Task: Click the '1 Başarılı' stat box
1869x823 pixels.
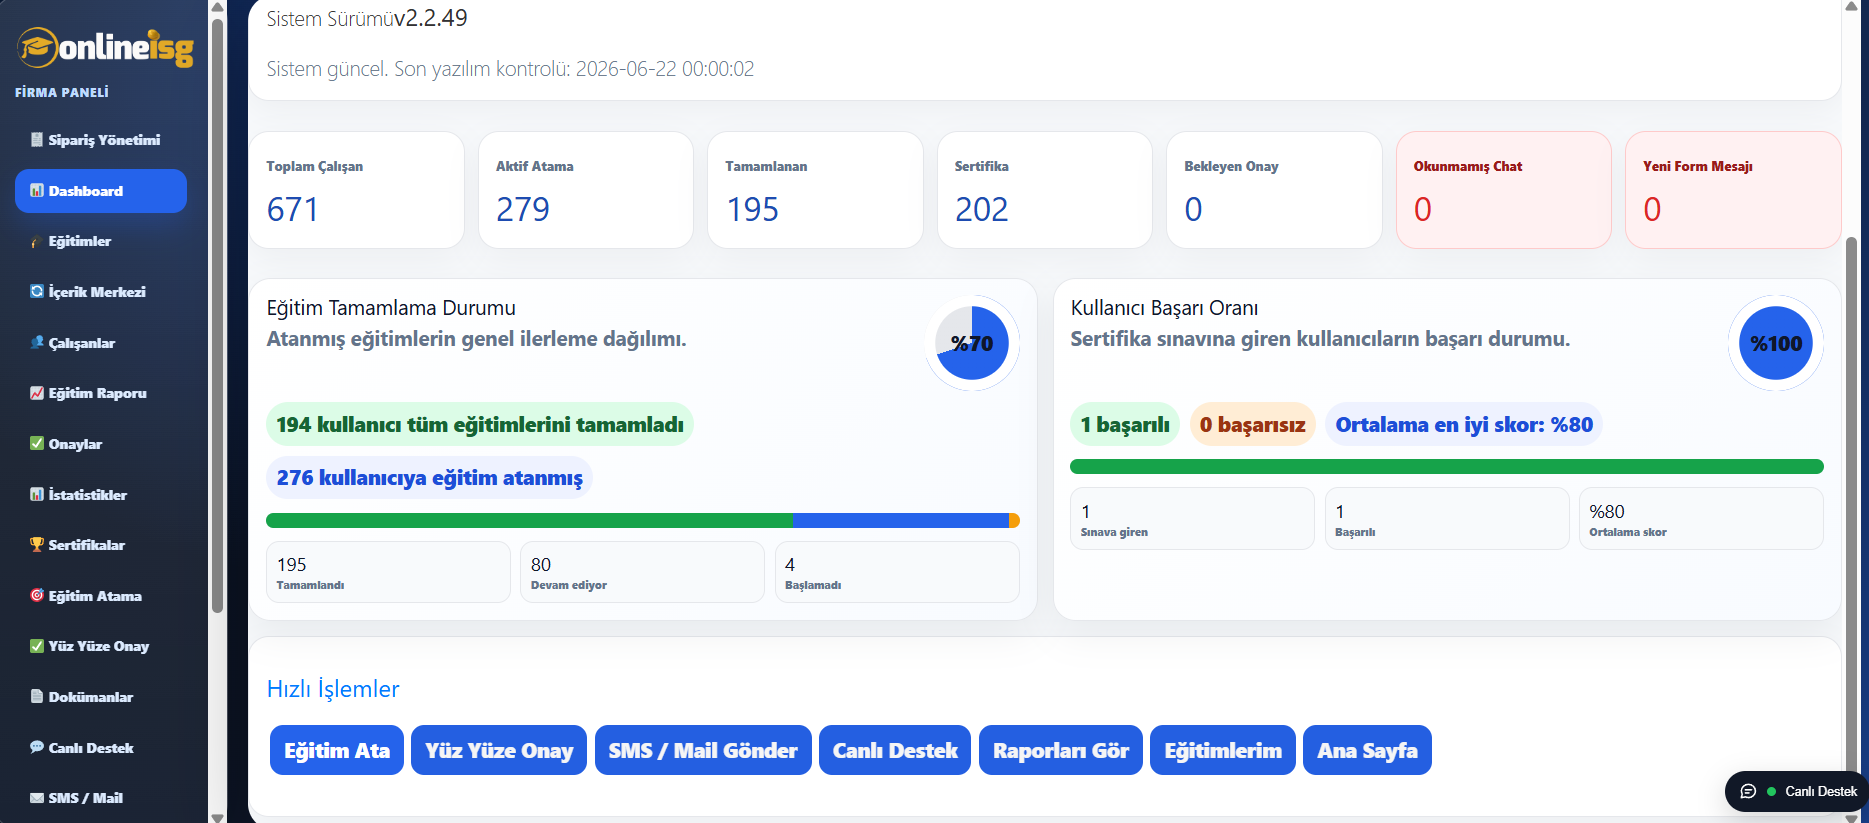Action: pyautogui.click(x=1447, y=518)
